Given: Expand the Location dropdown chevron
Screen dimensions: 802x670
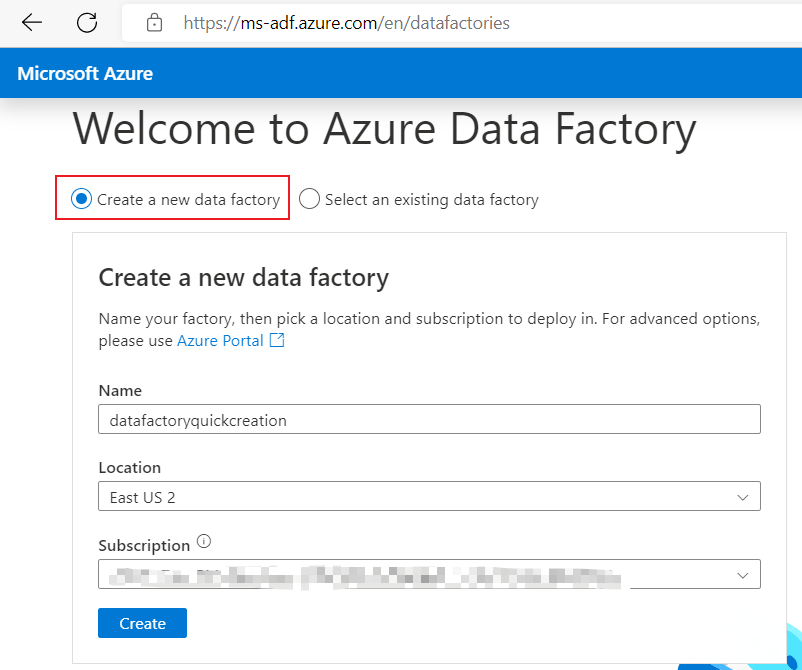Looking at the screenshot, I should [x=742, y=497].
